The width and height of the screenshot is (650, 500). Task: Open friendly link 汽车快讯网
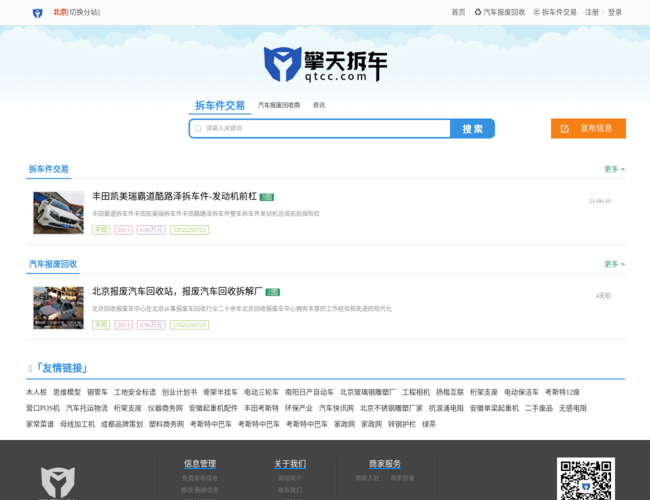click(337, 408)
